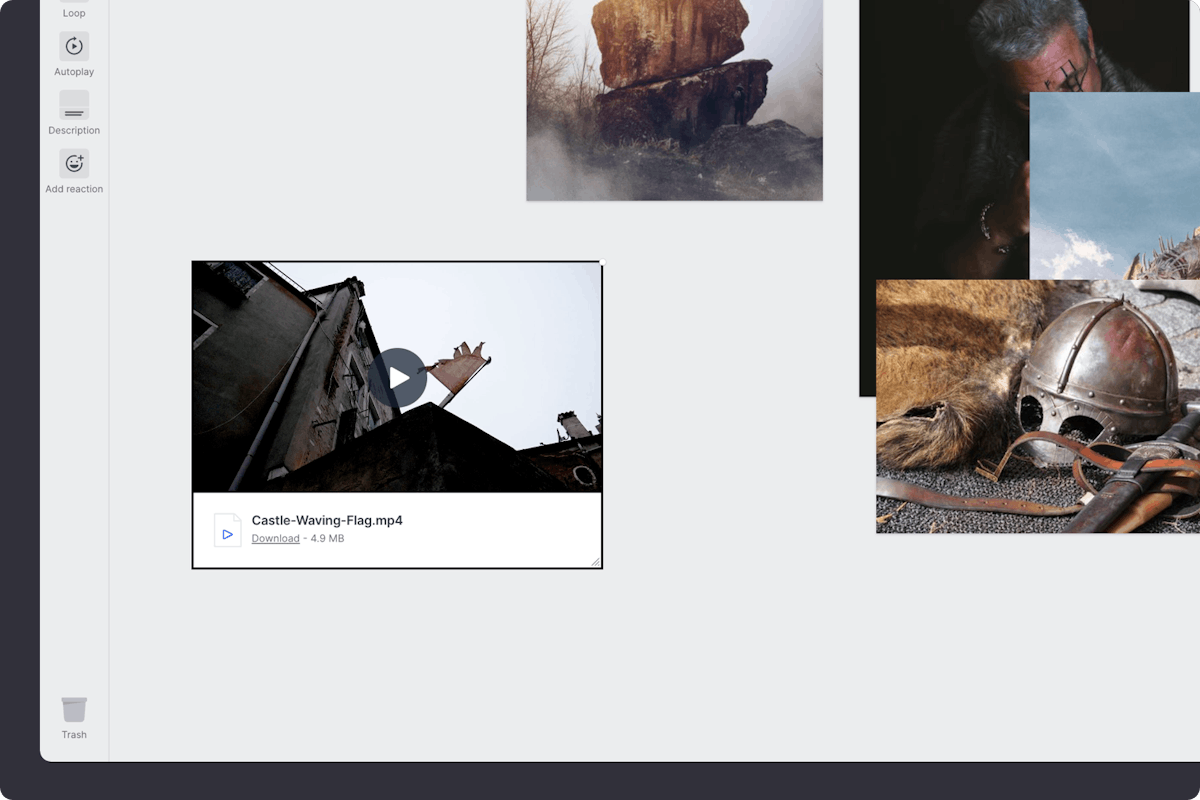
Task: Play the Castle-Waving-Flag video
Action: pos(399,377)
